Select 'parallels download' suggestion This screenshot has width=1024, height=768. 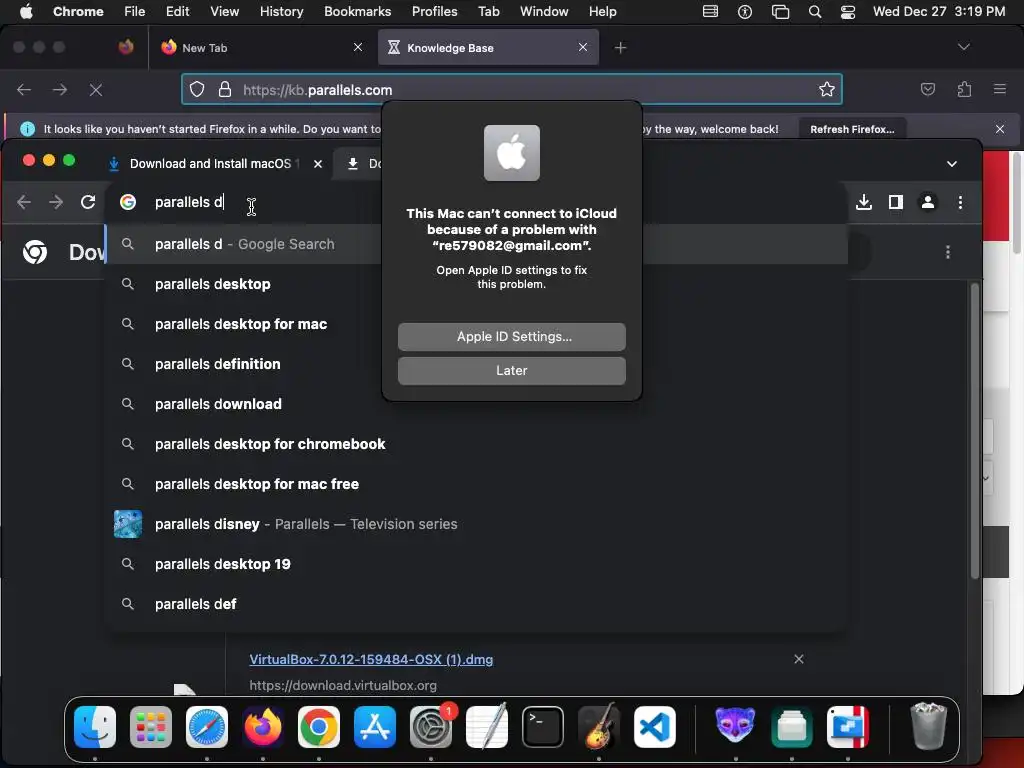[477, 404]
